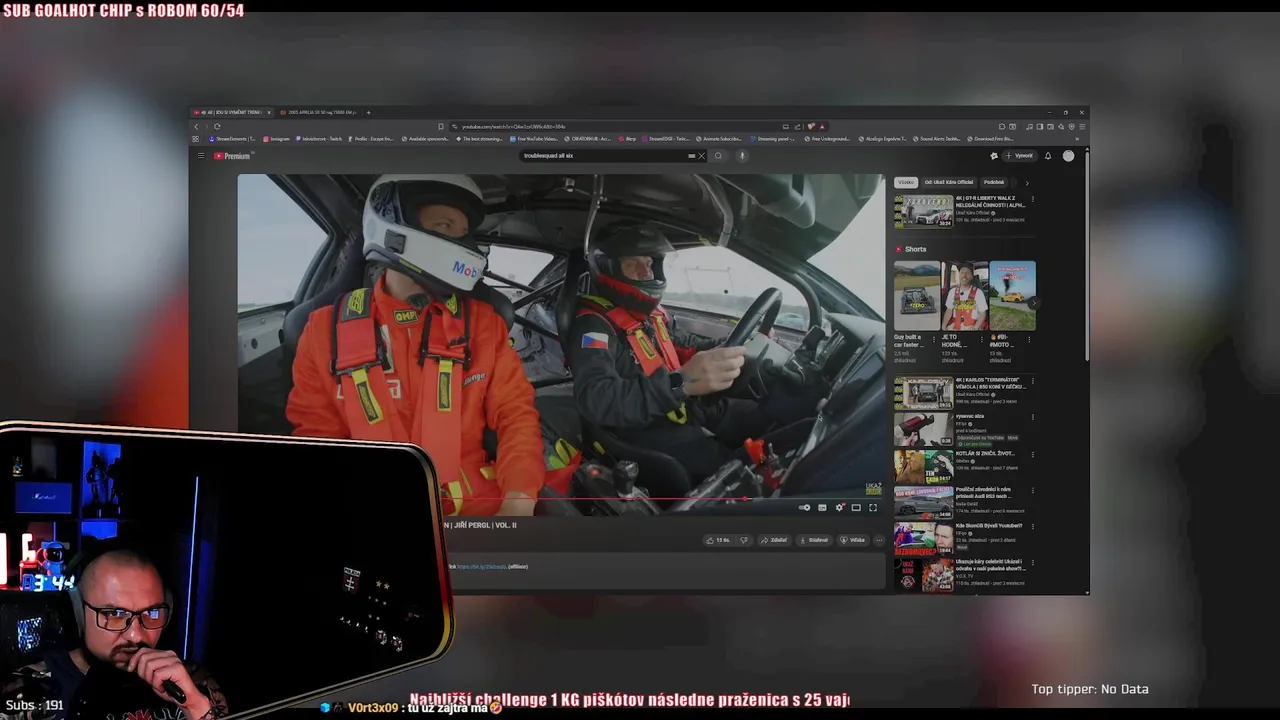Go back with the browser back arrow
The image size is (1280, 720).
pyautogui.click(x=196, y=127)
